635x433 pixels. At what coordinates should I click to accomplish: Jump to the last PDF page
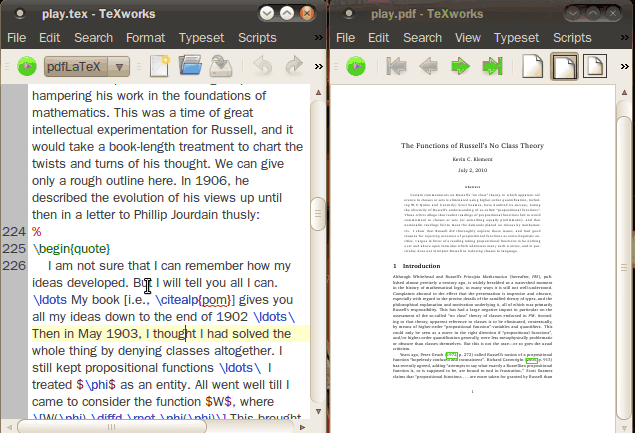pos(491,67)
